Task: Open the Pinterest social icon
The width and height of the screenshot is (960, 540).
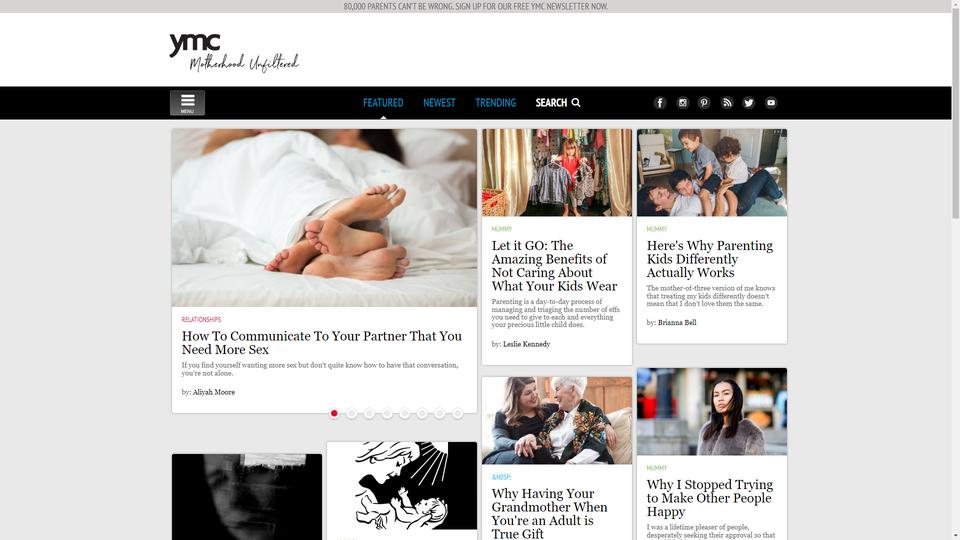Action: [704, 103]
